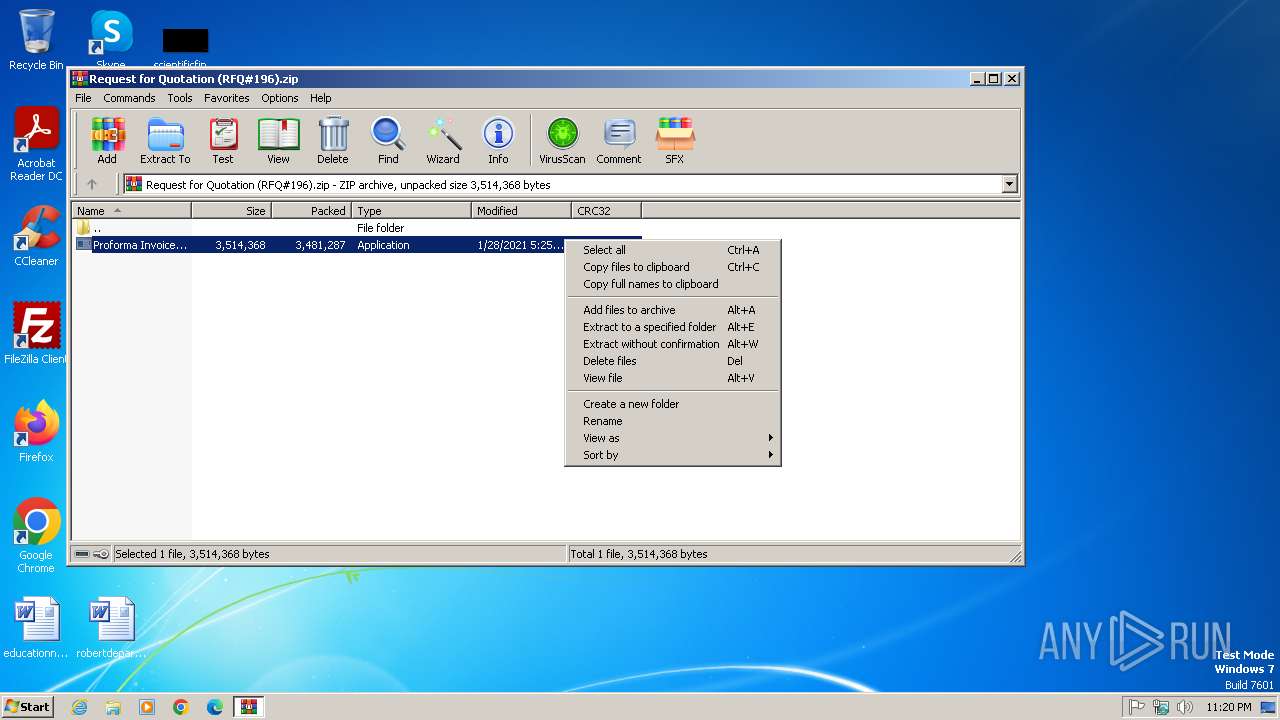Sort by Size column header
Viewport: 1280px width, 720px height.
(x=231, y=211)
